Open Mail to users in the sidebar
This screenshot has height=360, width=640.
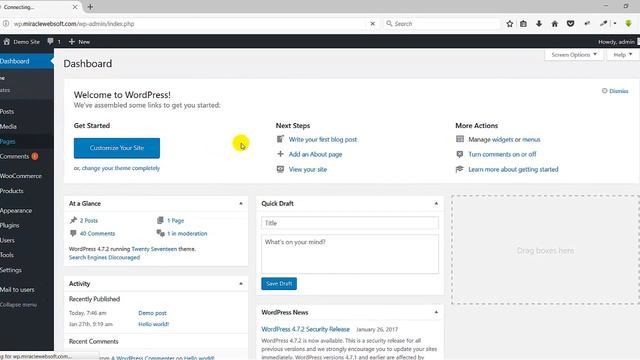click(27, 290)
